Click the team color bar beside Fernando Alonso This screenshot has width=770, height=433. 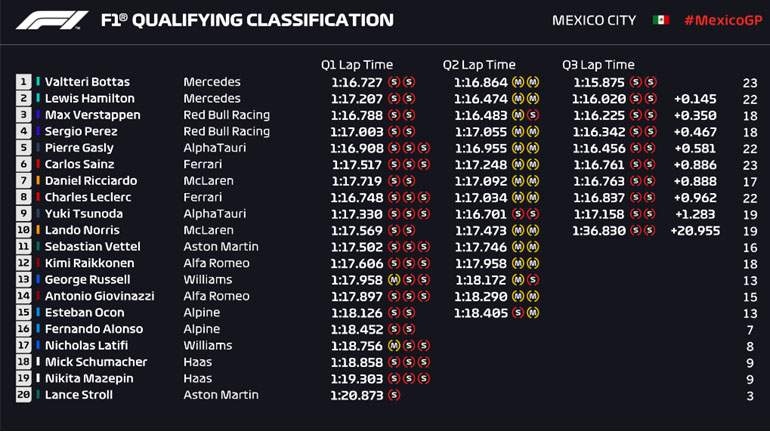38,329
